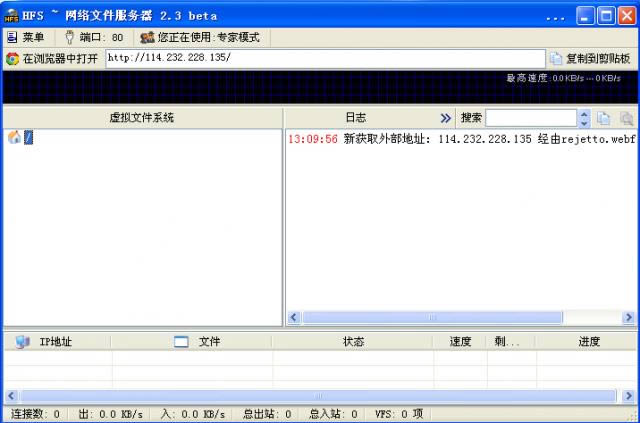Open the 菜单 menu button
Screen dimensions: 640x423
[x=27, y=38]
